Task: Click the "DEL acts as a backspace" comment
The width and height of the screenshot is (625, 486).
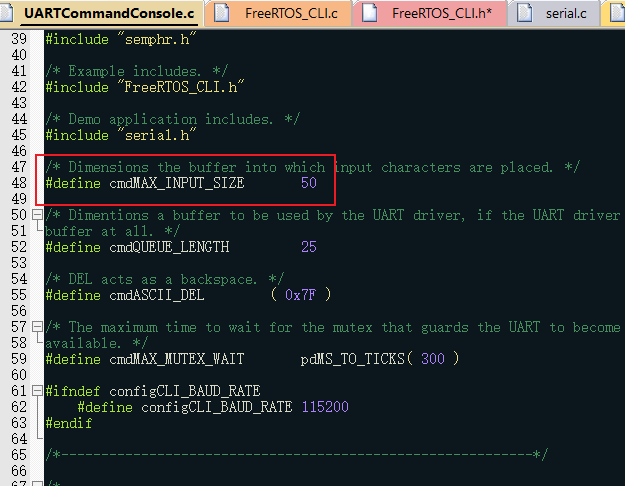Action: [x=165, y=279]
